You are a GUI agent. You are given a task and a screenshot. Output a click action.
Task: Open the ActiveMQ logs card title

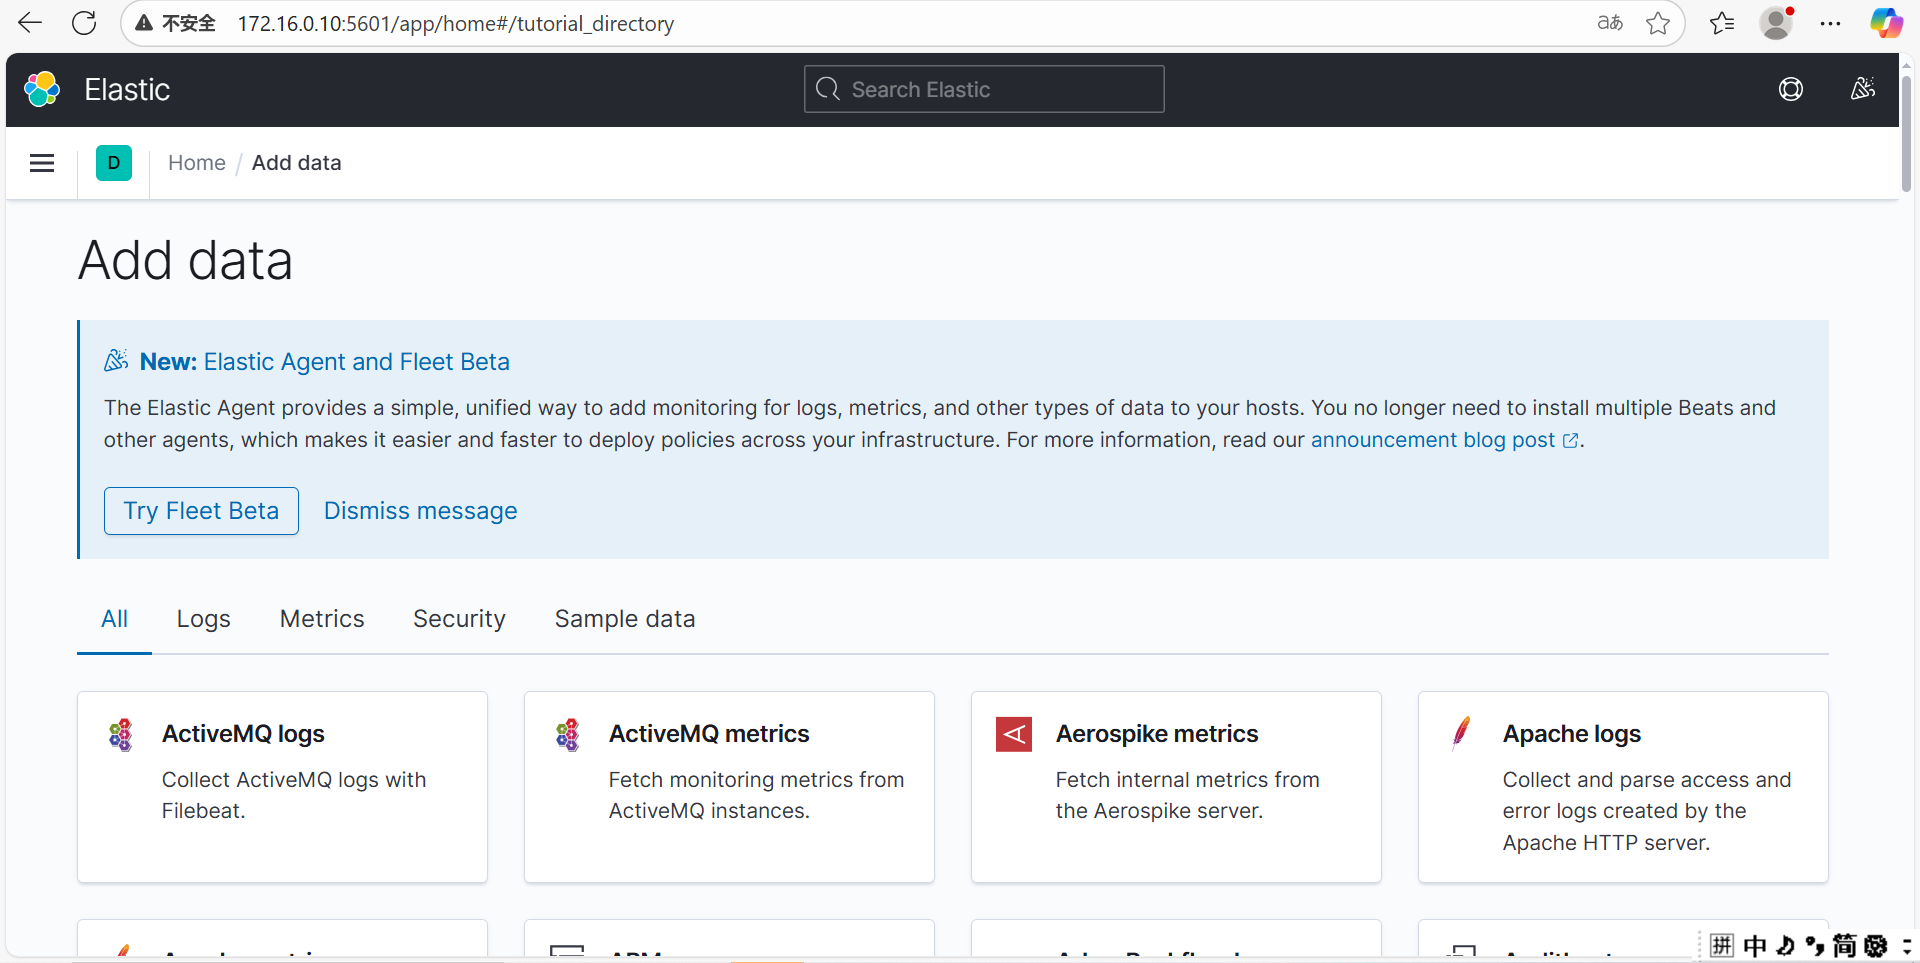point(243,734)
